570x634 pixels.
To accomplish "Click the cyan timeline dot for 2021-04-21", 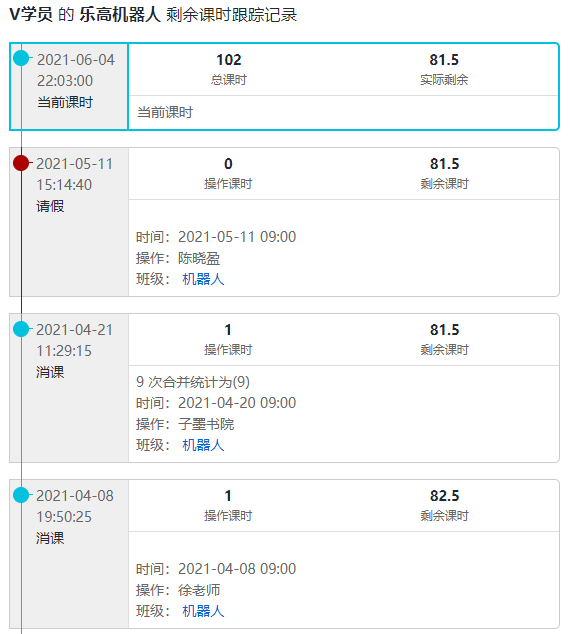I will (x=21, y=329).
